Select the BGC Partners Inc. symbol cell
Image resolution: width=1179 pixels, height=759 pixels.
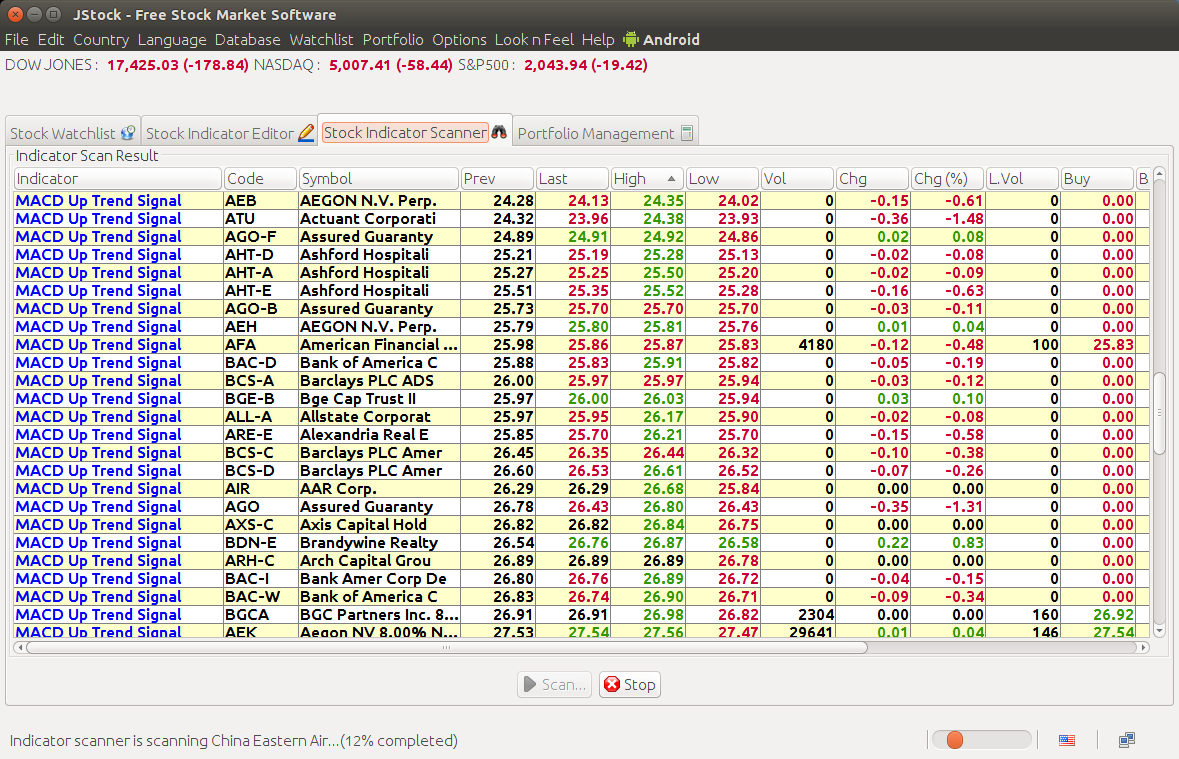(x=379, y=615)
